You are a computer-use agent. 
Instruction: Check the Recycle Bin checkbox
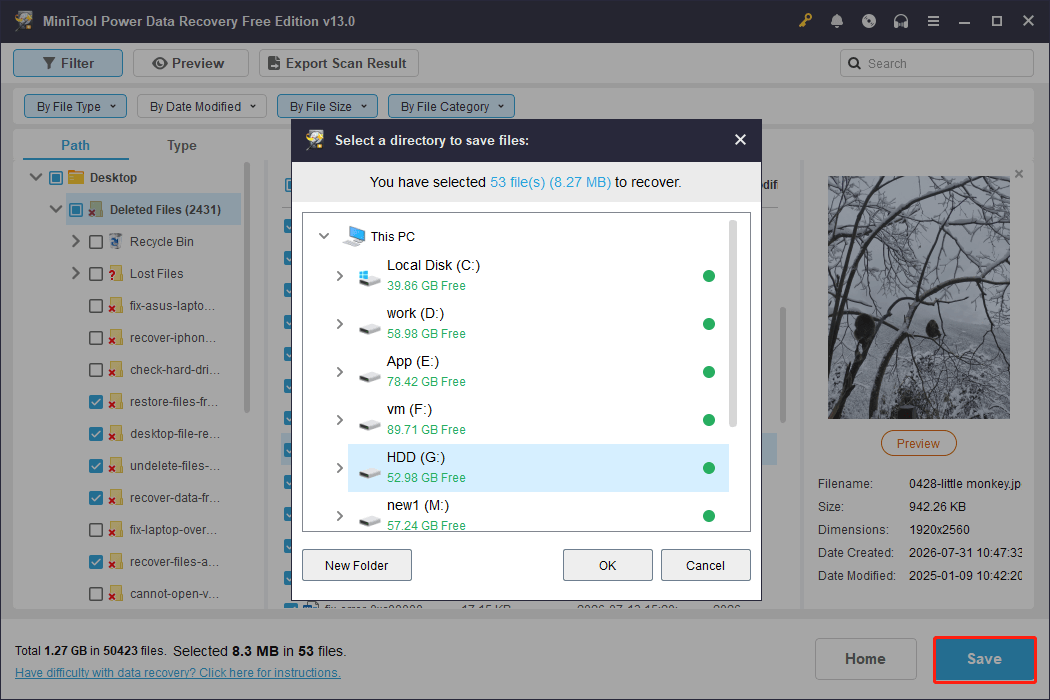[96, 242]
